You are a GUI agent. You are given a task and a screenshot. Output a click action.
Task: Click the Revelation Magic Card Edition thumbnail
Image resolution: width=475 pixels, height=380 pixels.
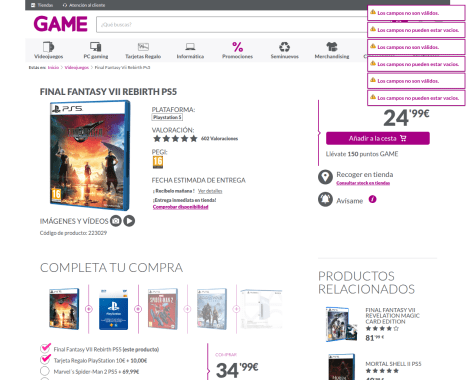tap(341, 324)
